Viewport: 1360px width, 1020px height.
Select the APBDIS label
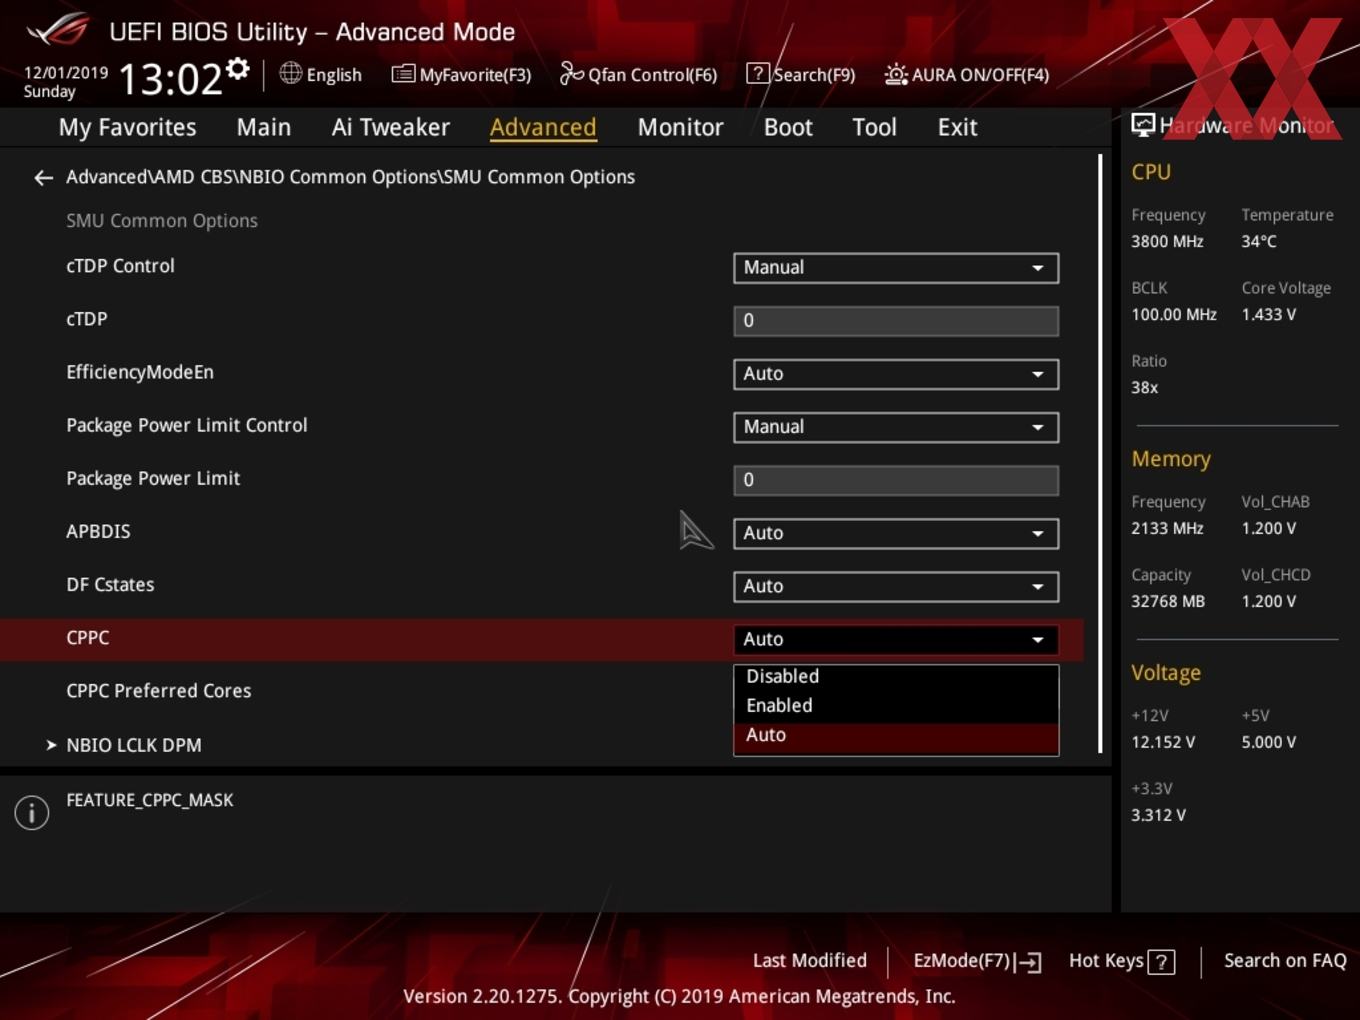pyautogui.click(x=98, y=532)
